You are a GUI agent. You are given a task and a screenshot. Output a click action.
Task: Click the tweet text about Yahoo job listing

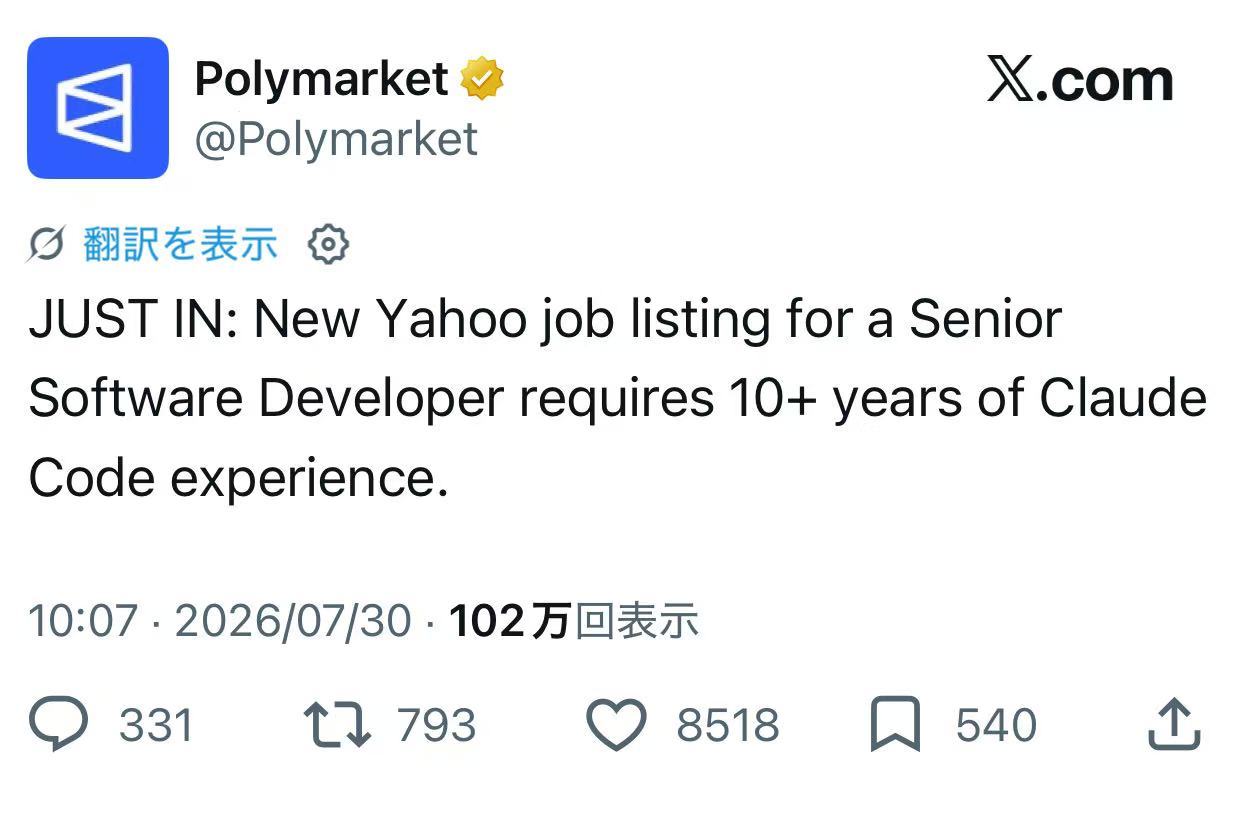pos(617,399)
